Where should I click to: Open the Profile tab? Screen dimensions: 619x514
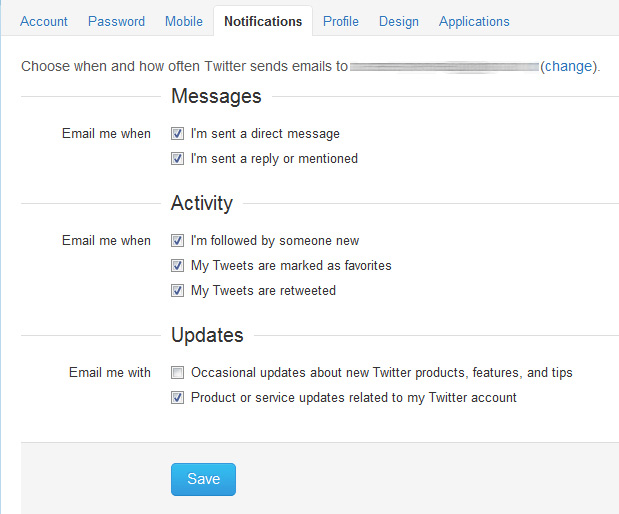click(x=341, y=21)
